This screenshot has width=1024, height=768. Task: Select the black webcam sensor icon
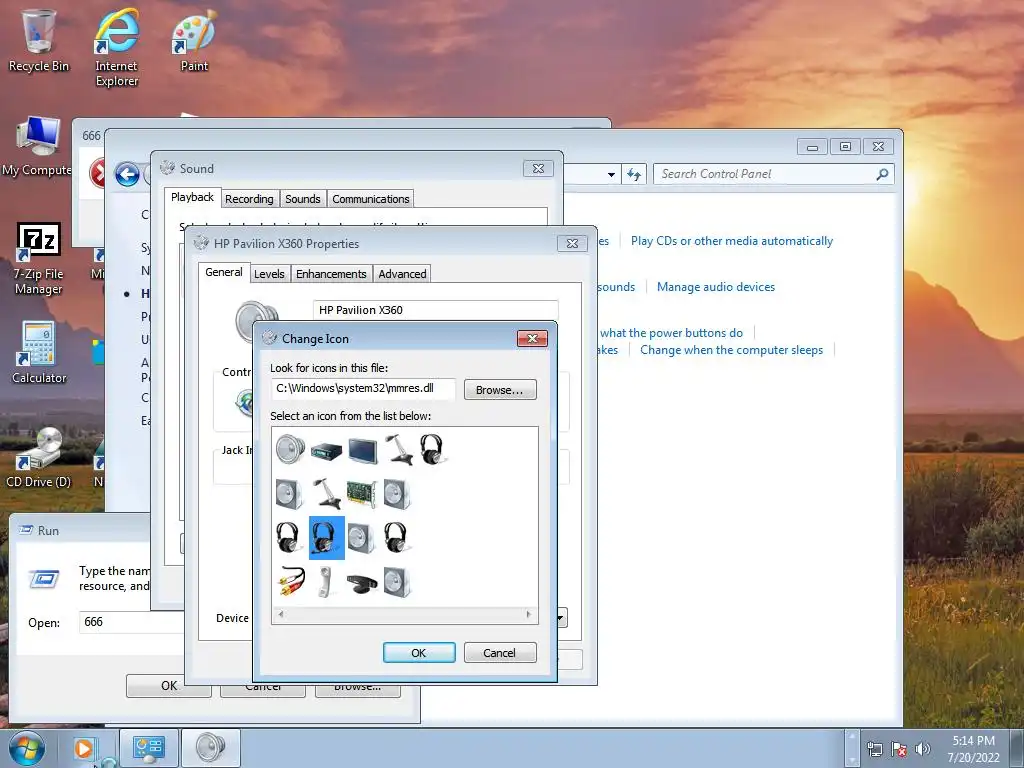(x=362, y=583)
